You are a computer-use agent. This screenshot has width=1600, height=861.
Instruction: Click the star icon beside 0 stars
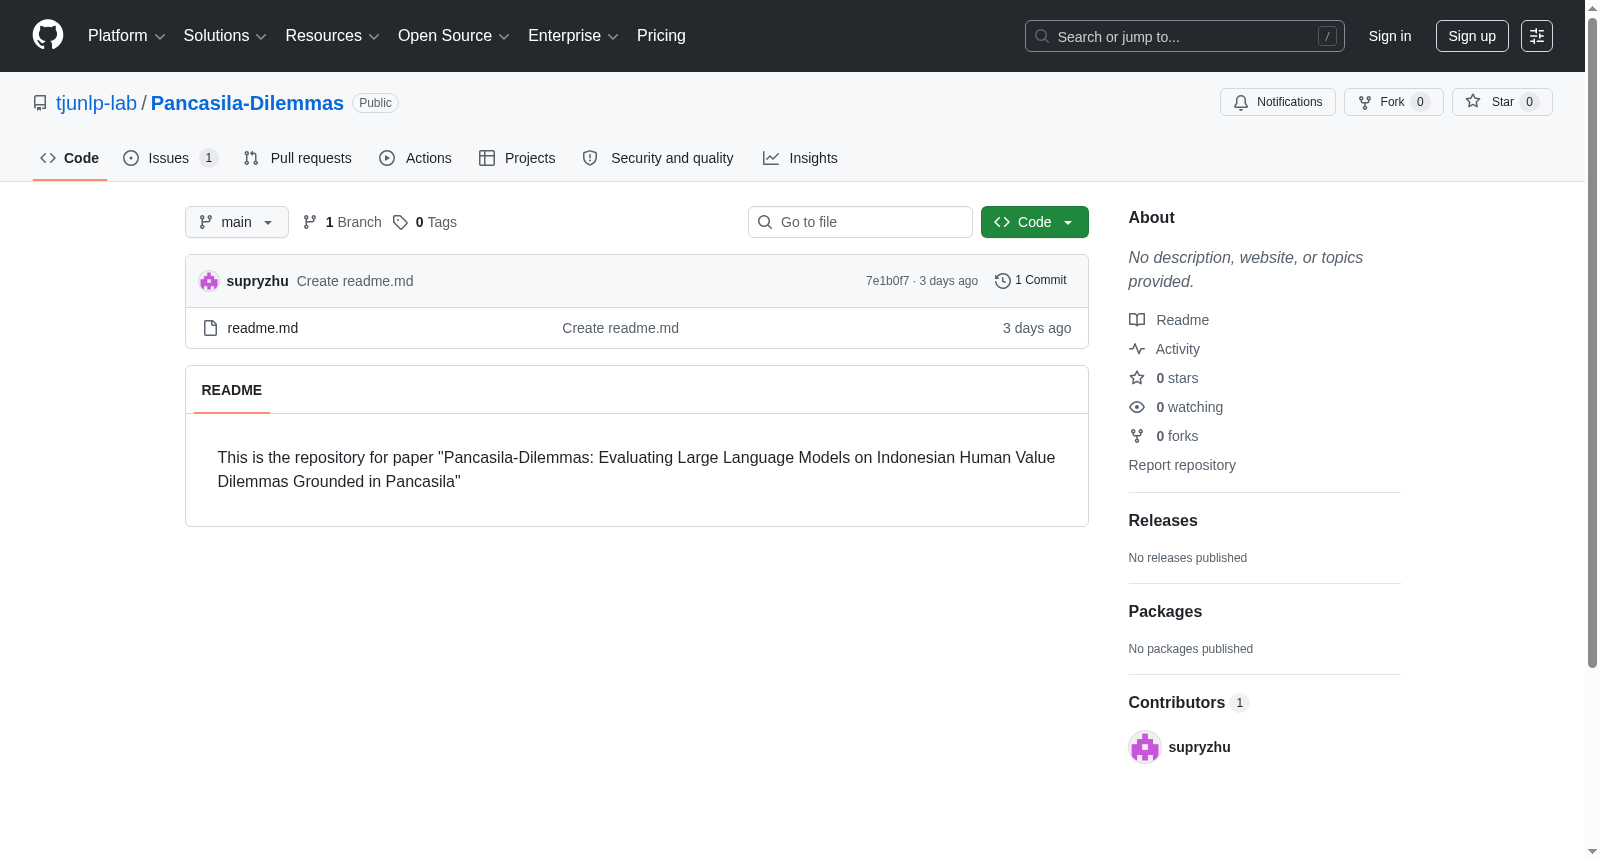(1137, 378)
